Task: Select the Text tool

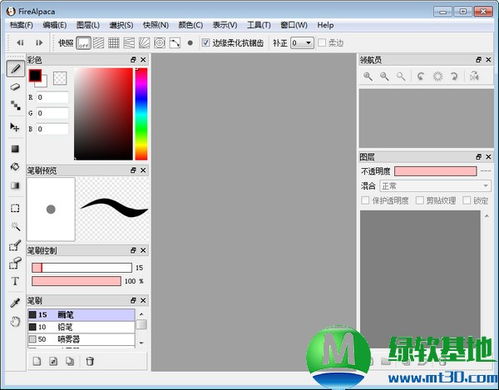Action: coord(15,281)
